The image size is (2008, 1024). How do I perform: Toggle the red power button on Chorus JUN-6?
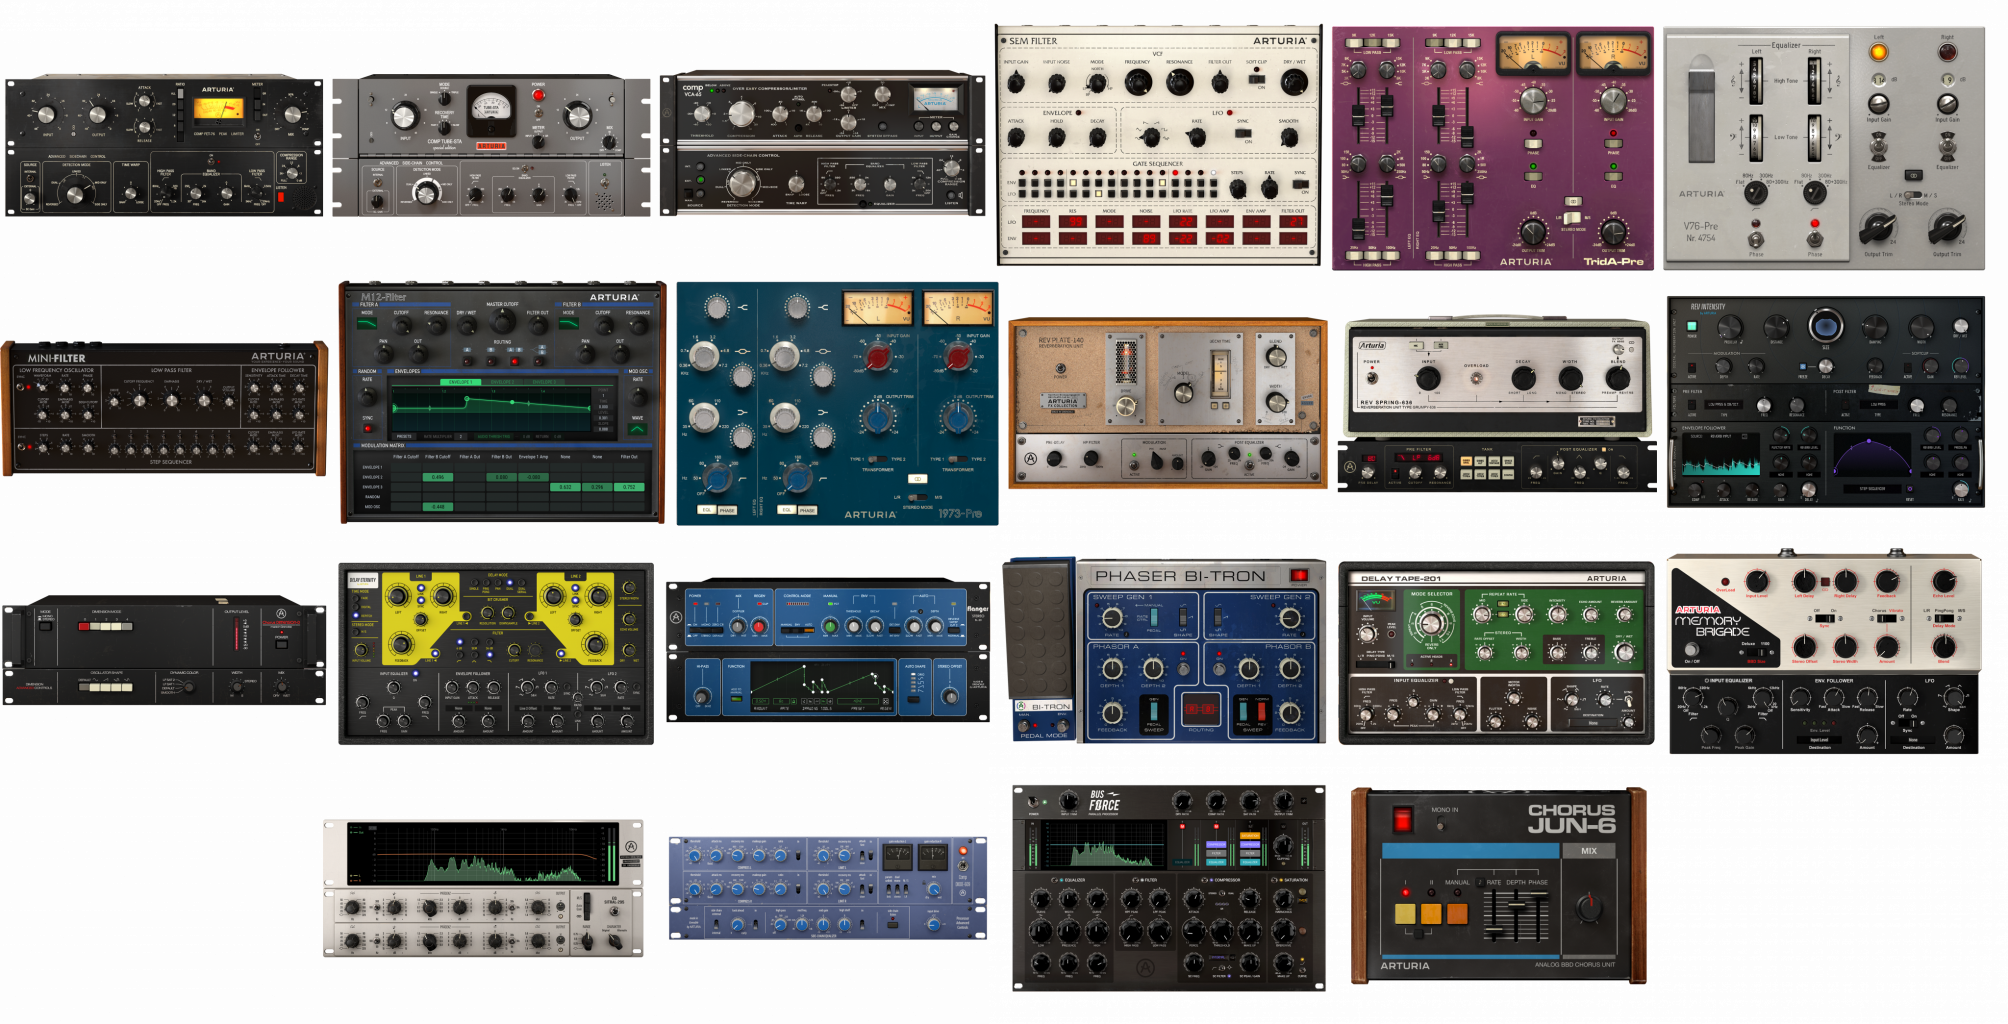[1402, 820]
